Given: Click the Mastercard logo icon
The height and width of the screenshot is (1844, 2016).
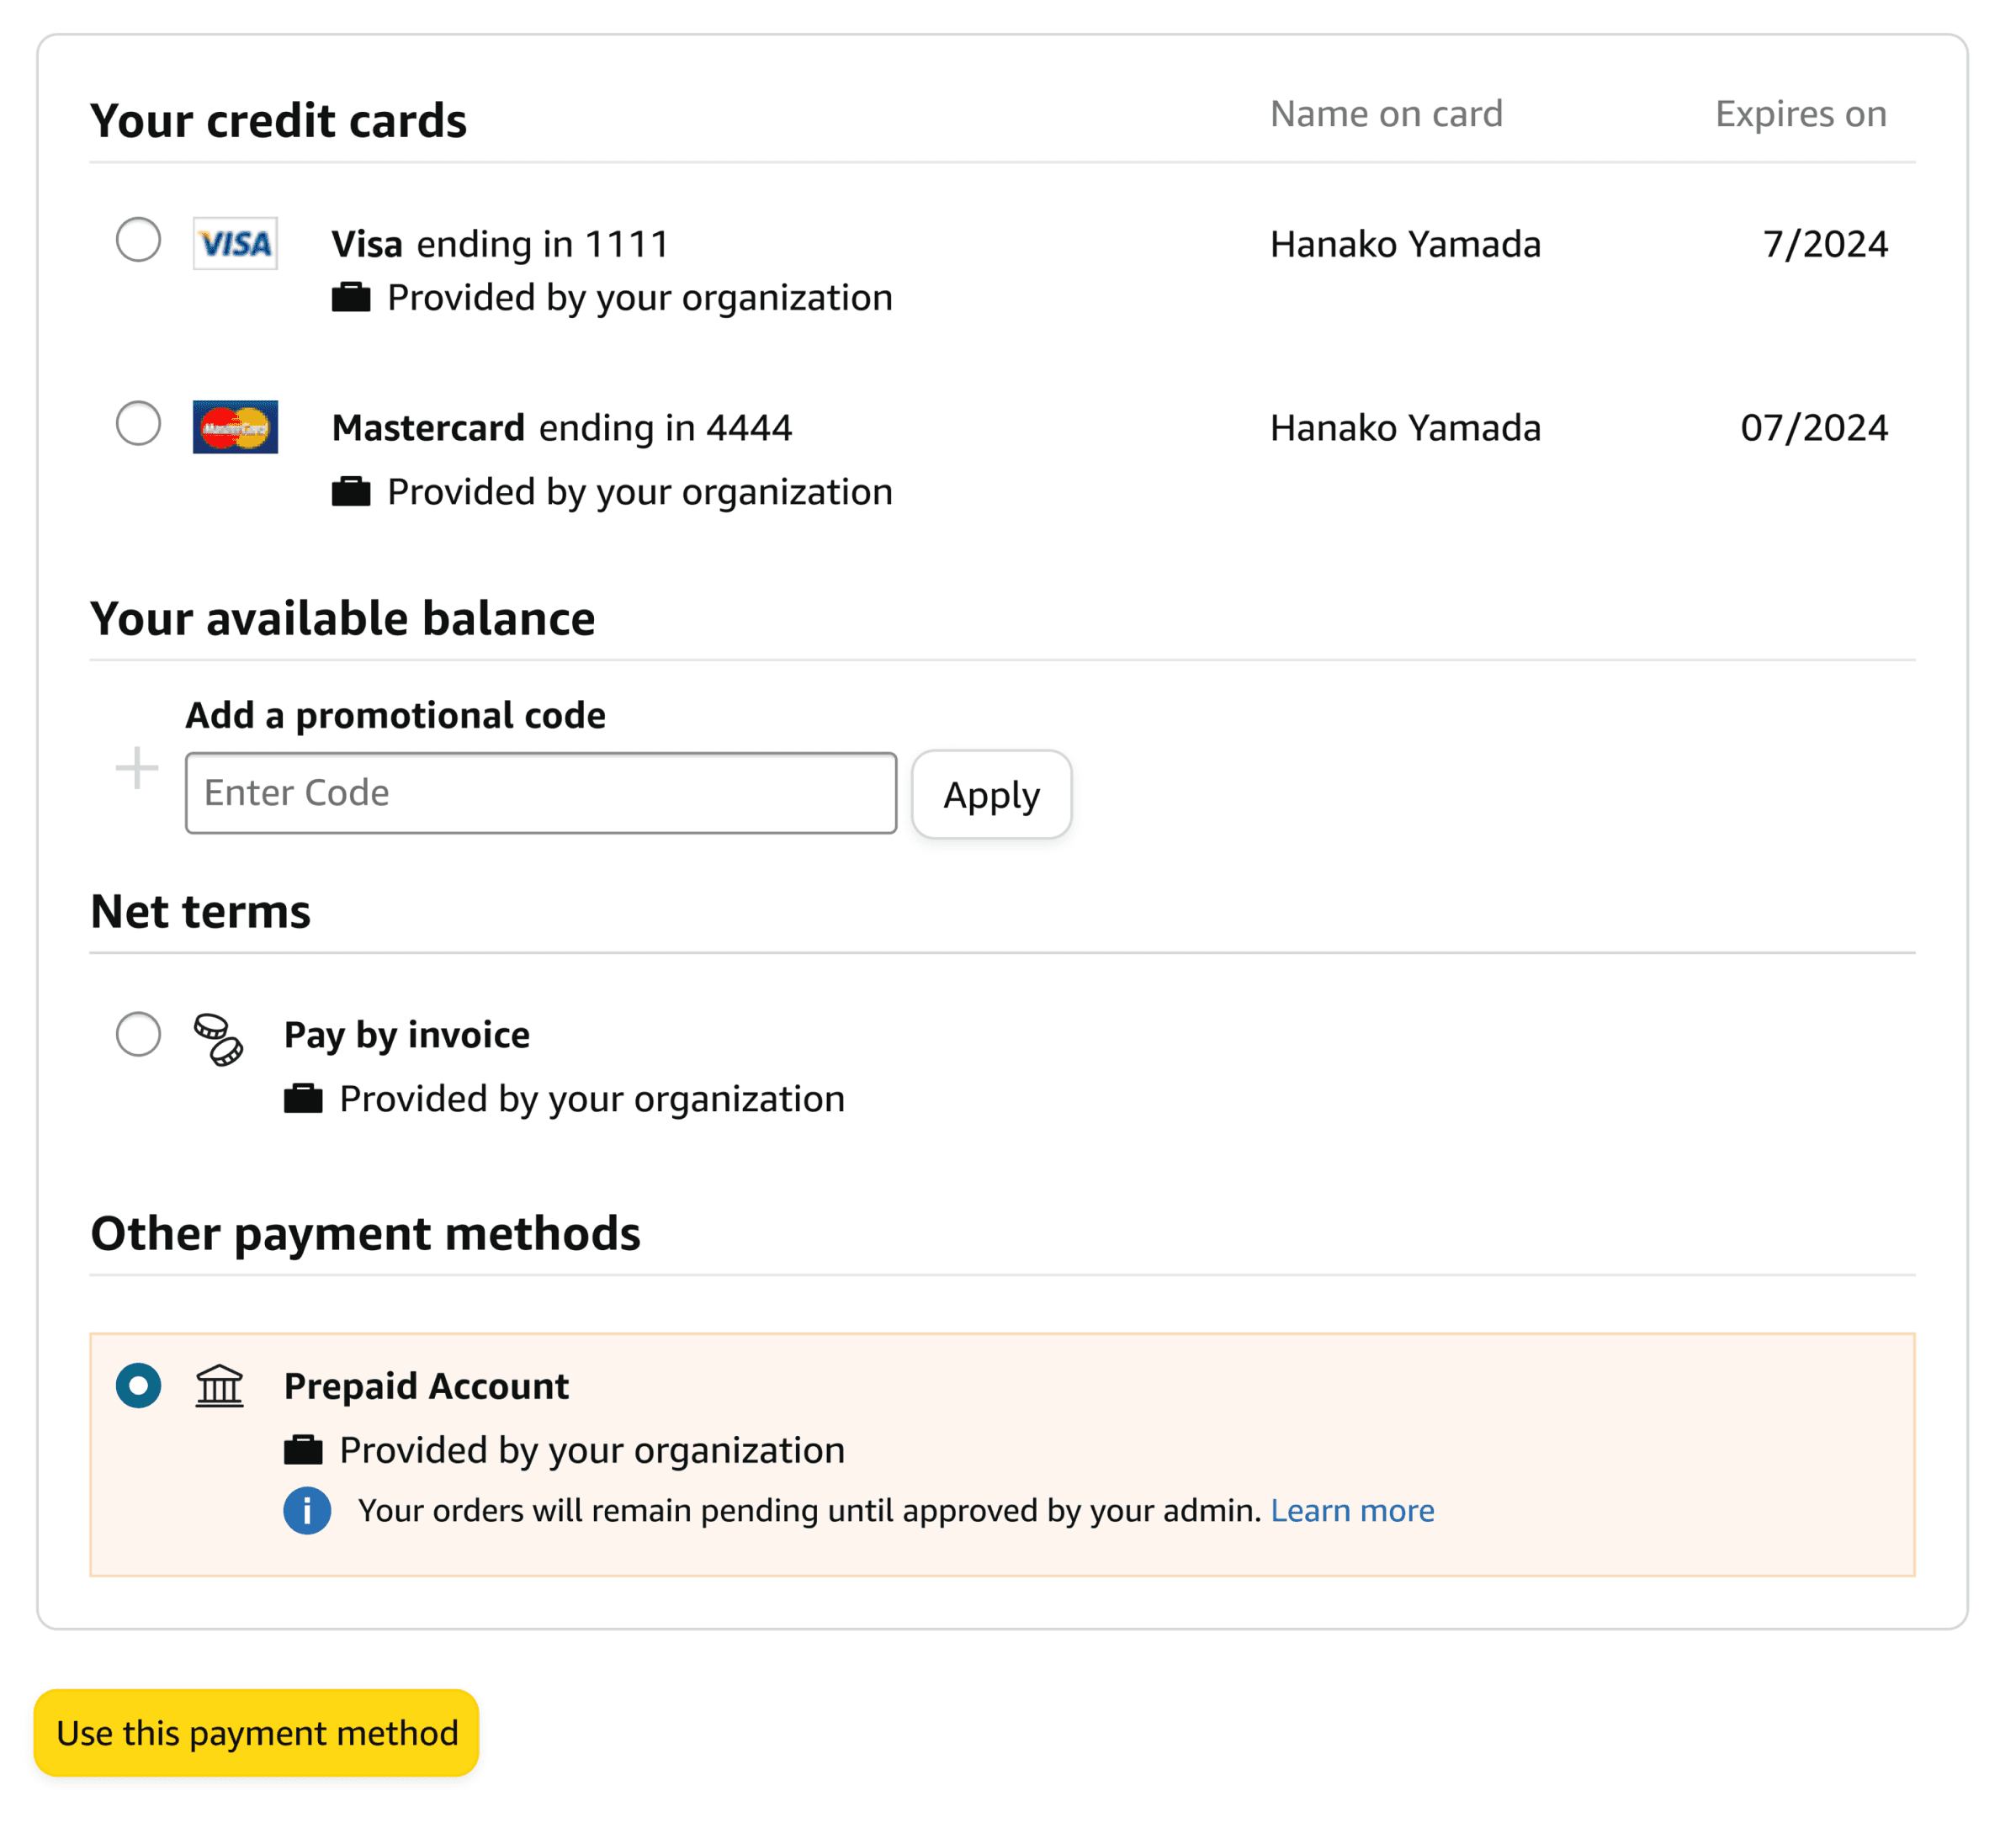Looking at the screenshot, I should [x=235, y=427].
